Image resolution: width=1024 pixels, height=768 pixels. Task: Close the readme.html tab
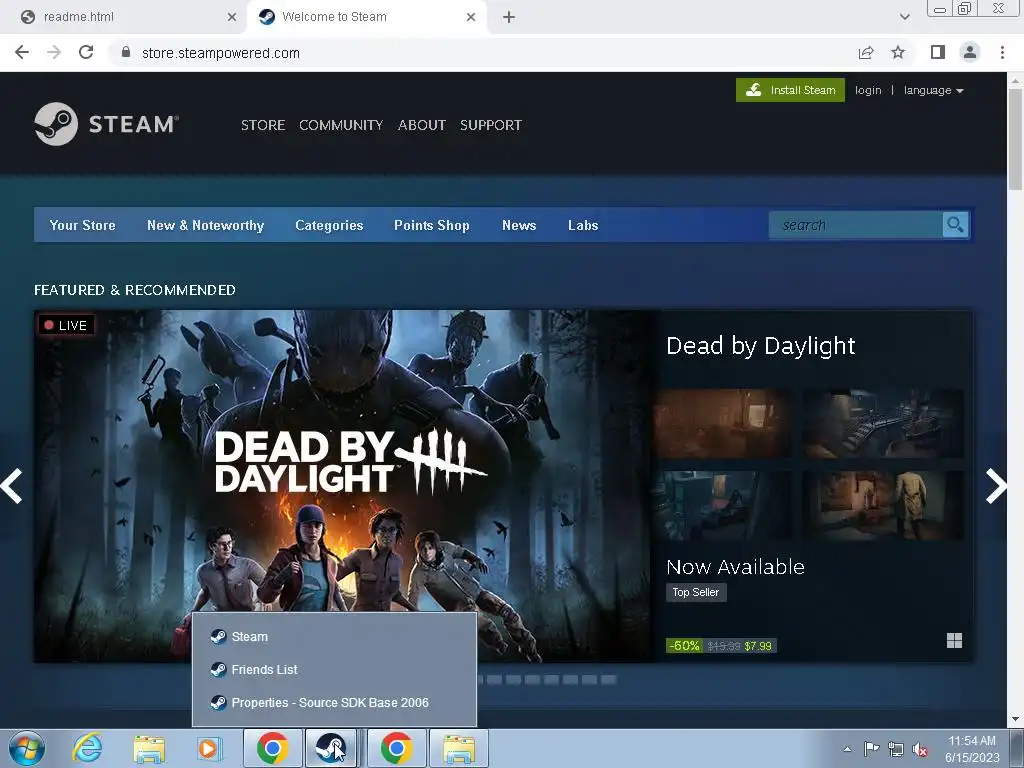click(232, 17)
